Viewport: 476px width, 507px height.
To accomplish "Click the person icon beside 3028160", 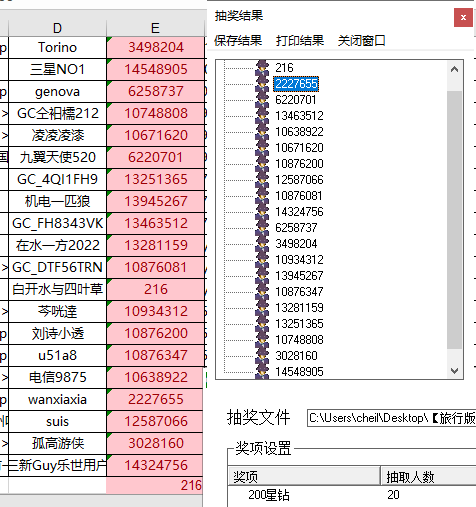I will (262, 356).
